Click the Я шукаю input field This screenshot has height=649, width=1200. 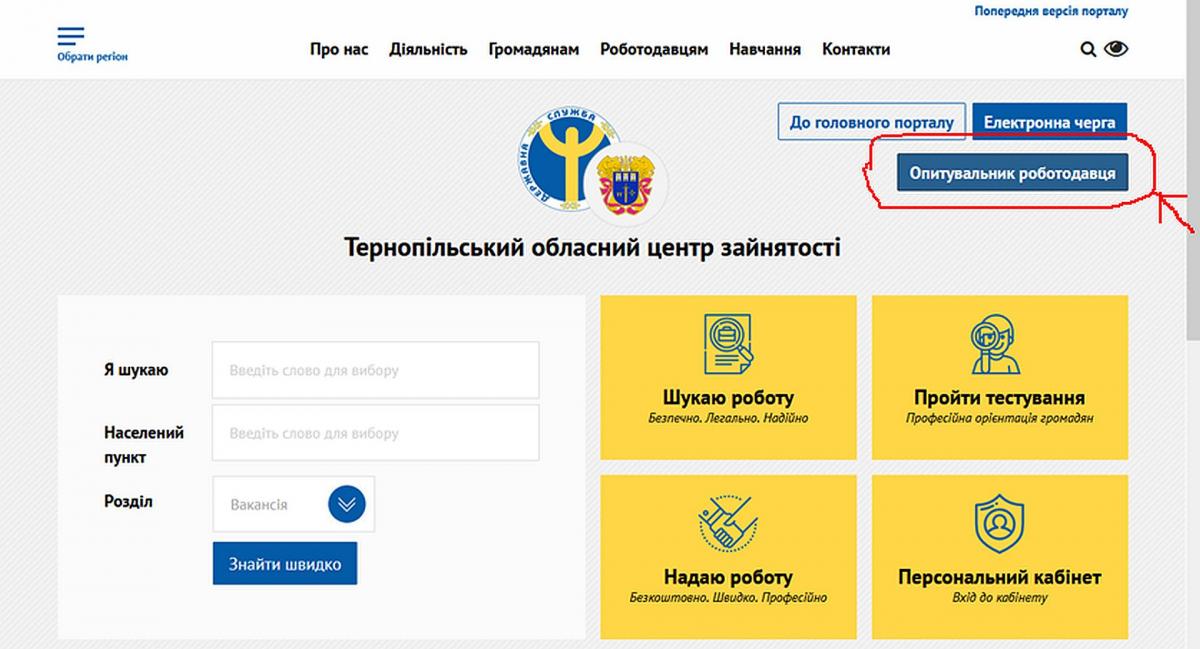tap(375, 370)
